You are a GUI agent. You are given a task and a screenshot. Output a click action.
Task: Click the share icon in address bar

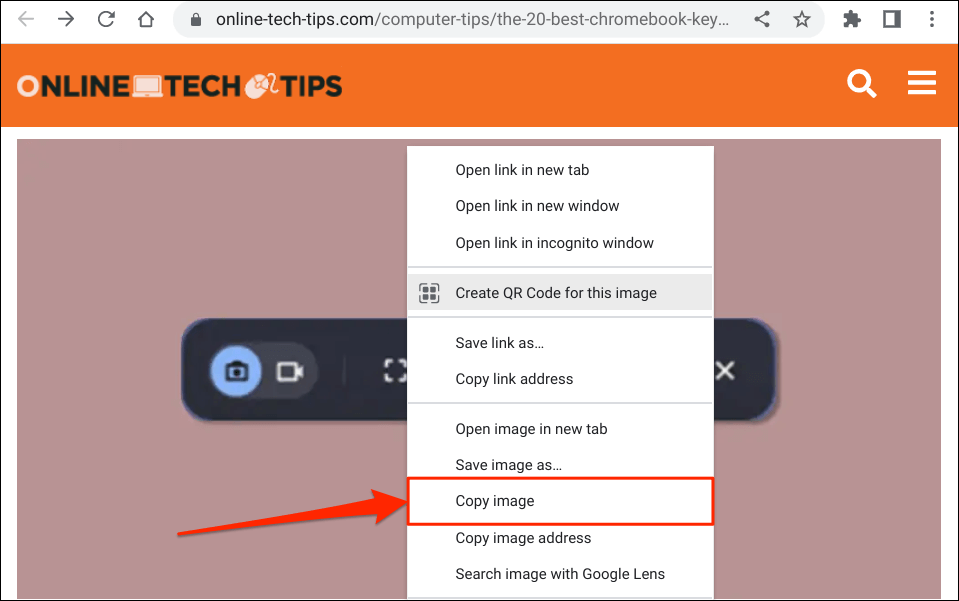pyautogui.click(x=761, y=20)
